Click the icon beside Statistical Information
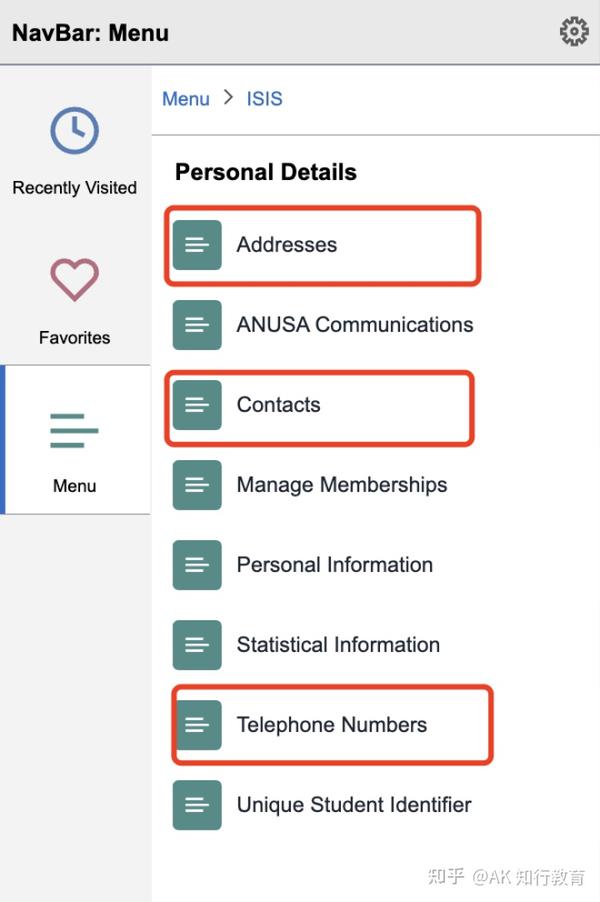 pos(197,644)
